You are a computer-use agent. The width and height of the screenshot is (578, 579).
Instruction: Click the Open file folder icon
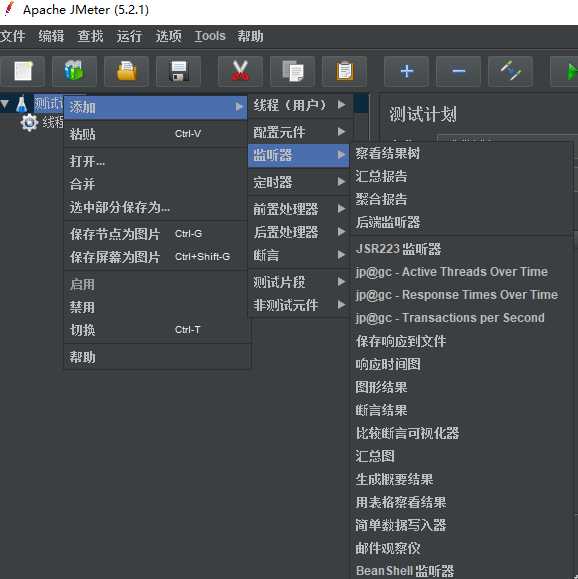(126, 71)
